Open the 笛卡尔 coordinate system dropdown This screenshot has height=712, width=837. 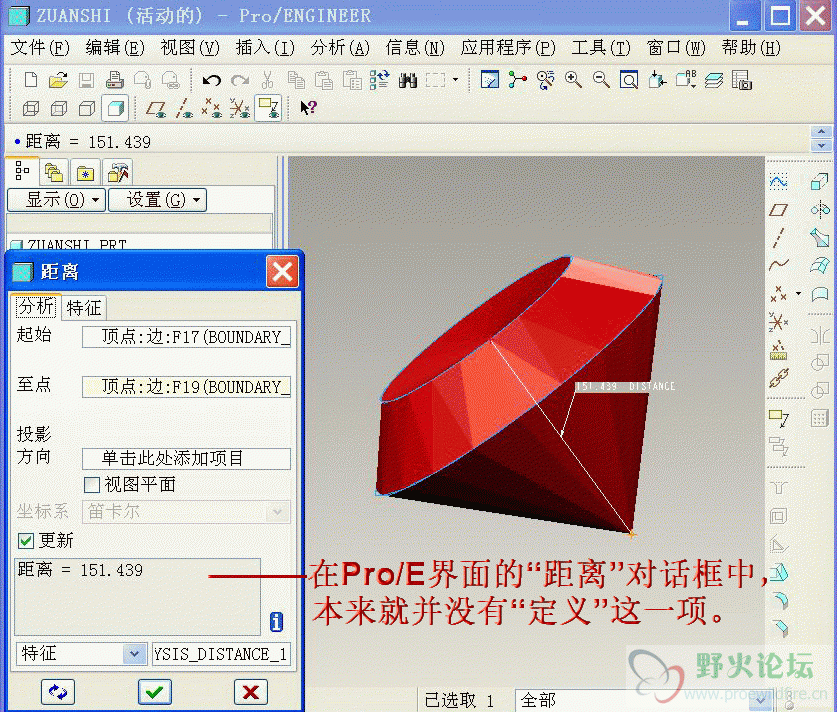(278, 512)
